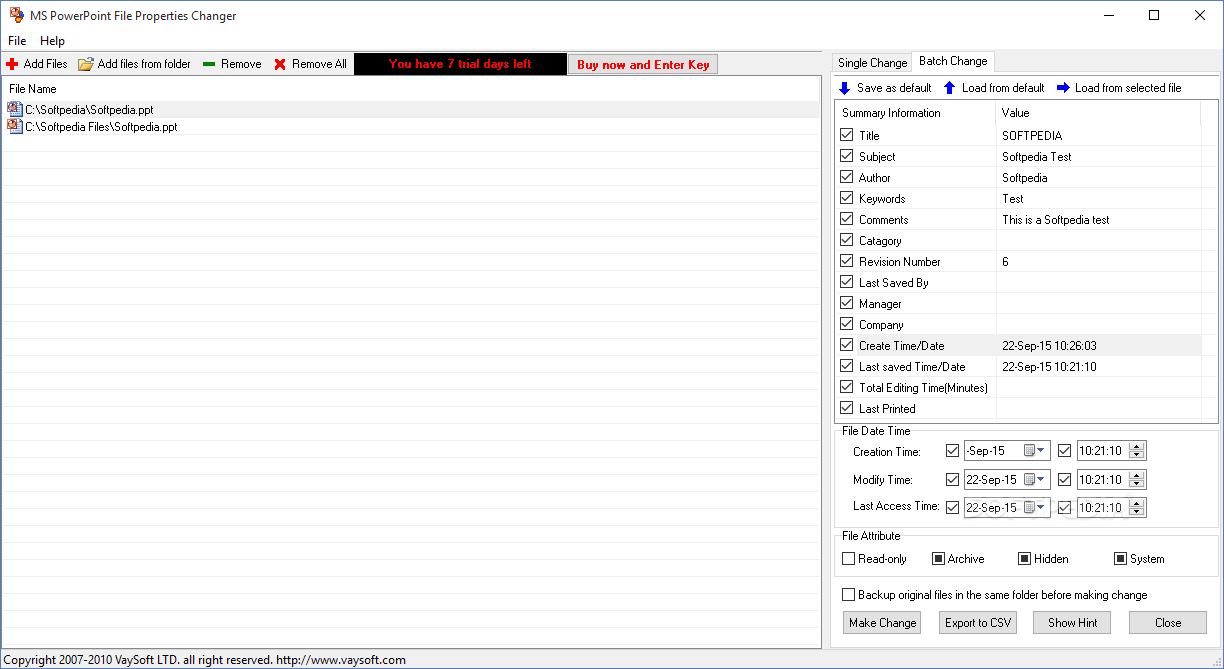Click the Load from selected file arrow icon
The width and height of the screenshot is (1224, 669).
coord(1063,88)
